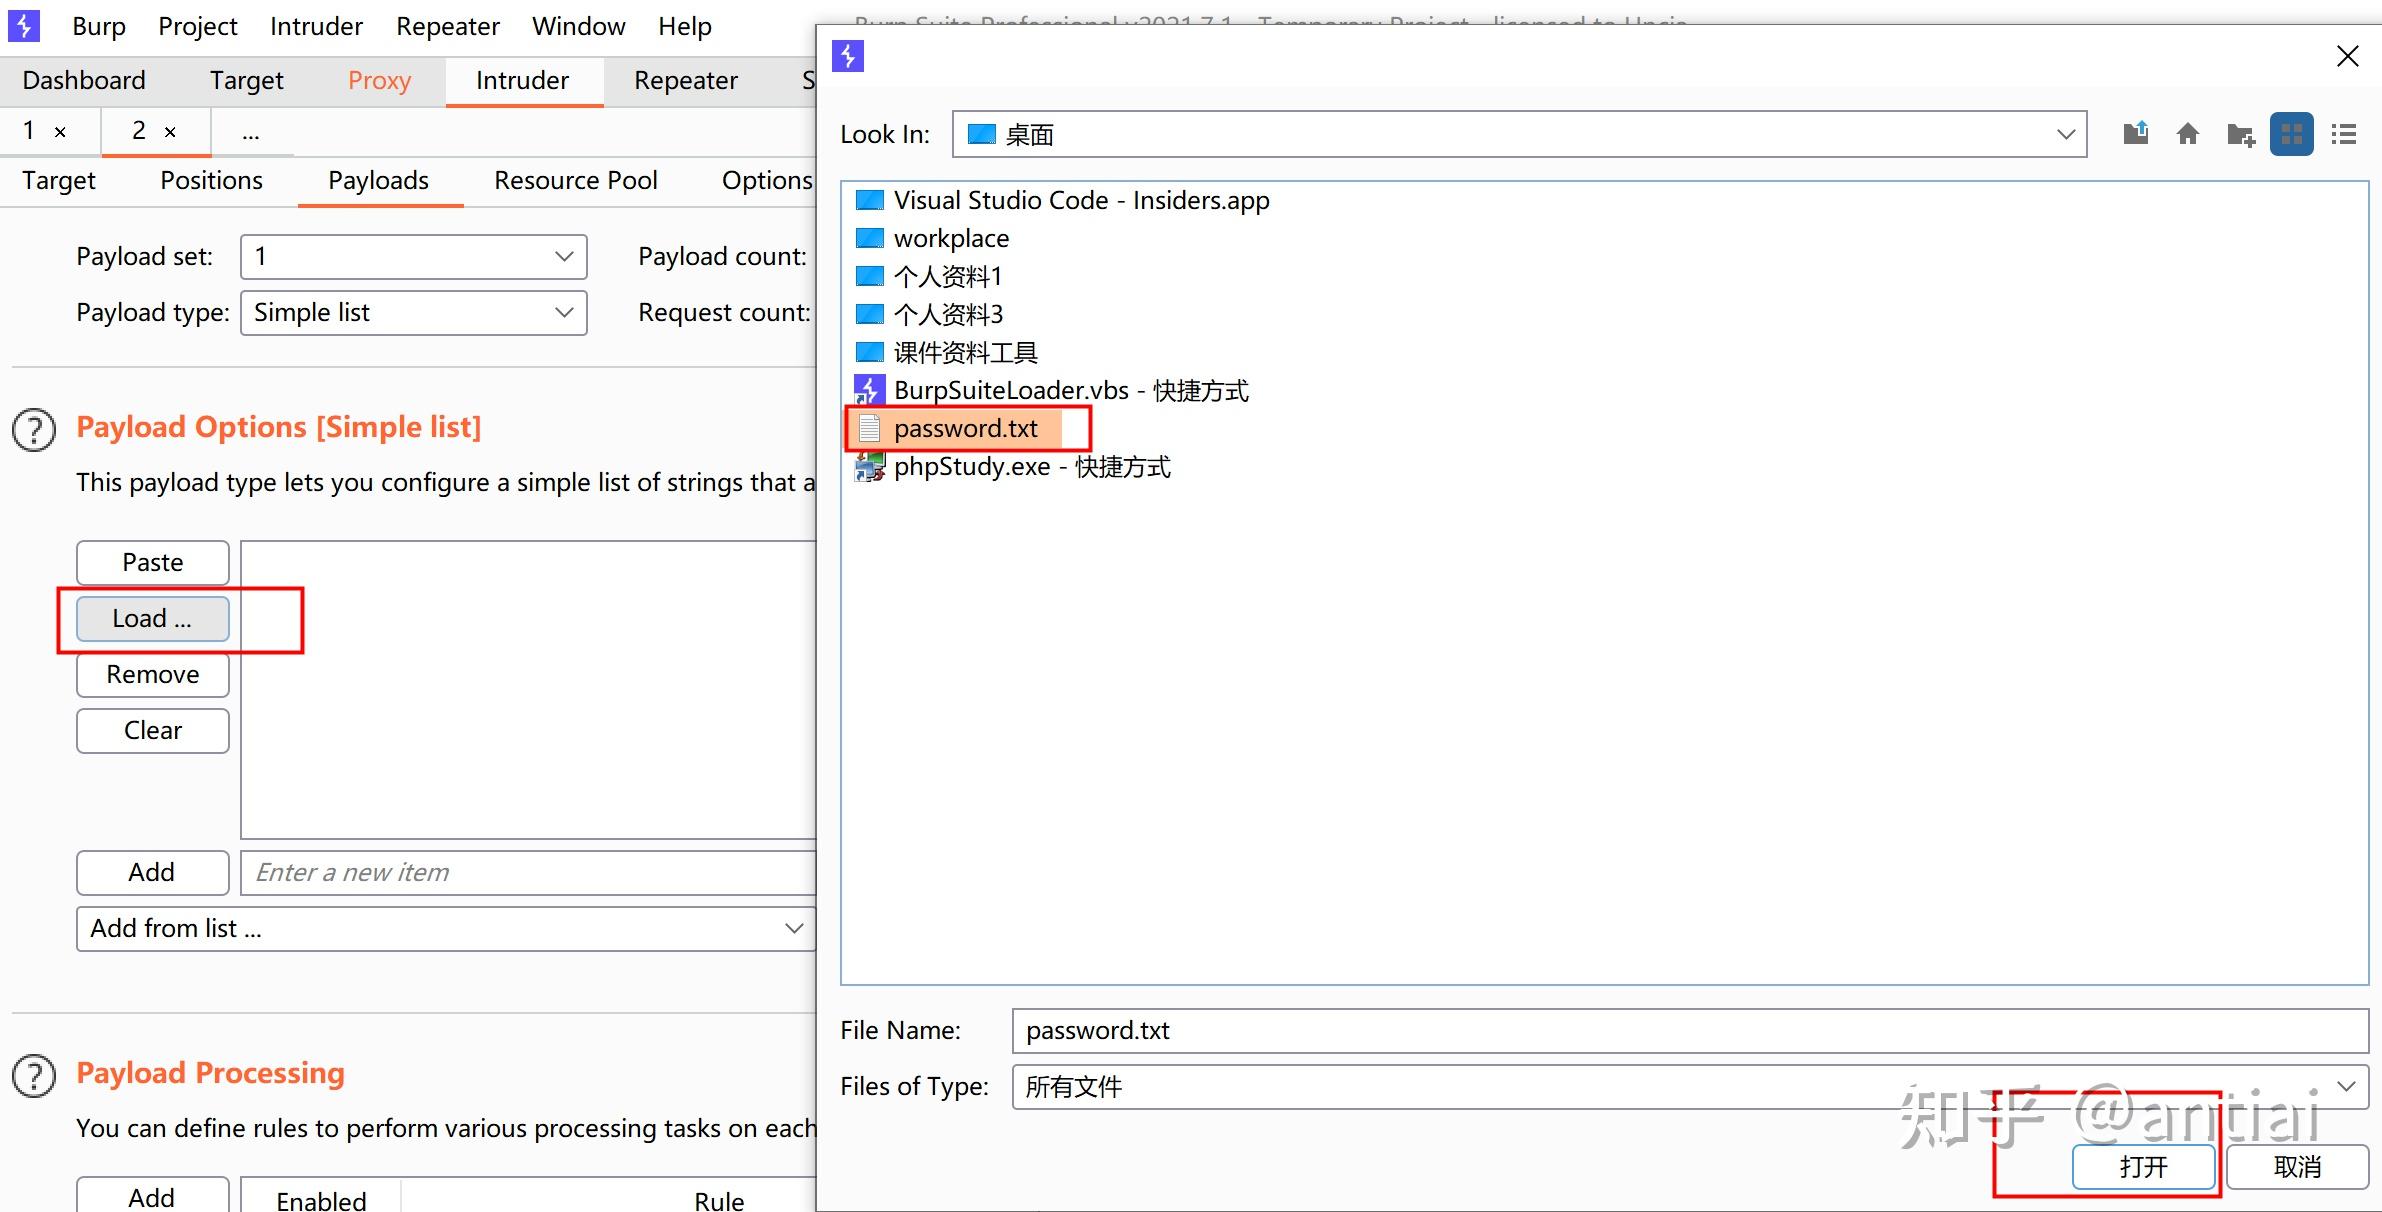Open the Window menu

pyautogui.click(x=578, y=26)
